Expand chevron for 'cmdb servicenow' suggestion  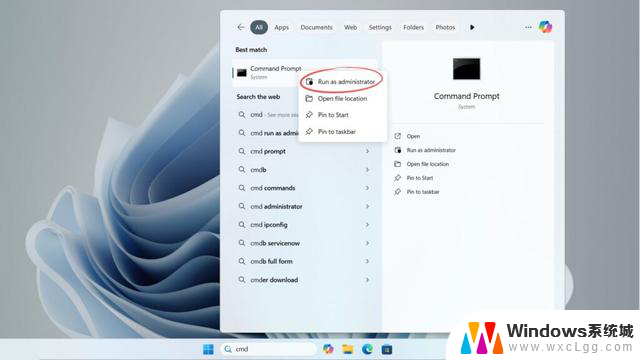367,243
